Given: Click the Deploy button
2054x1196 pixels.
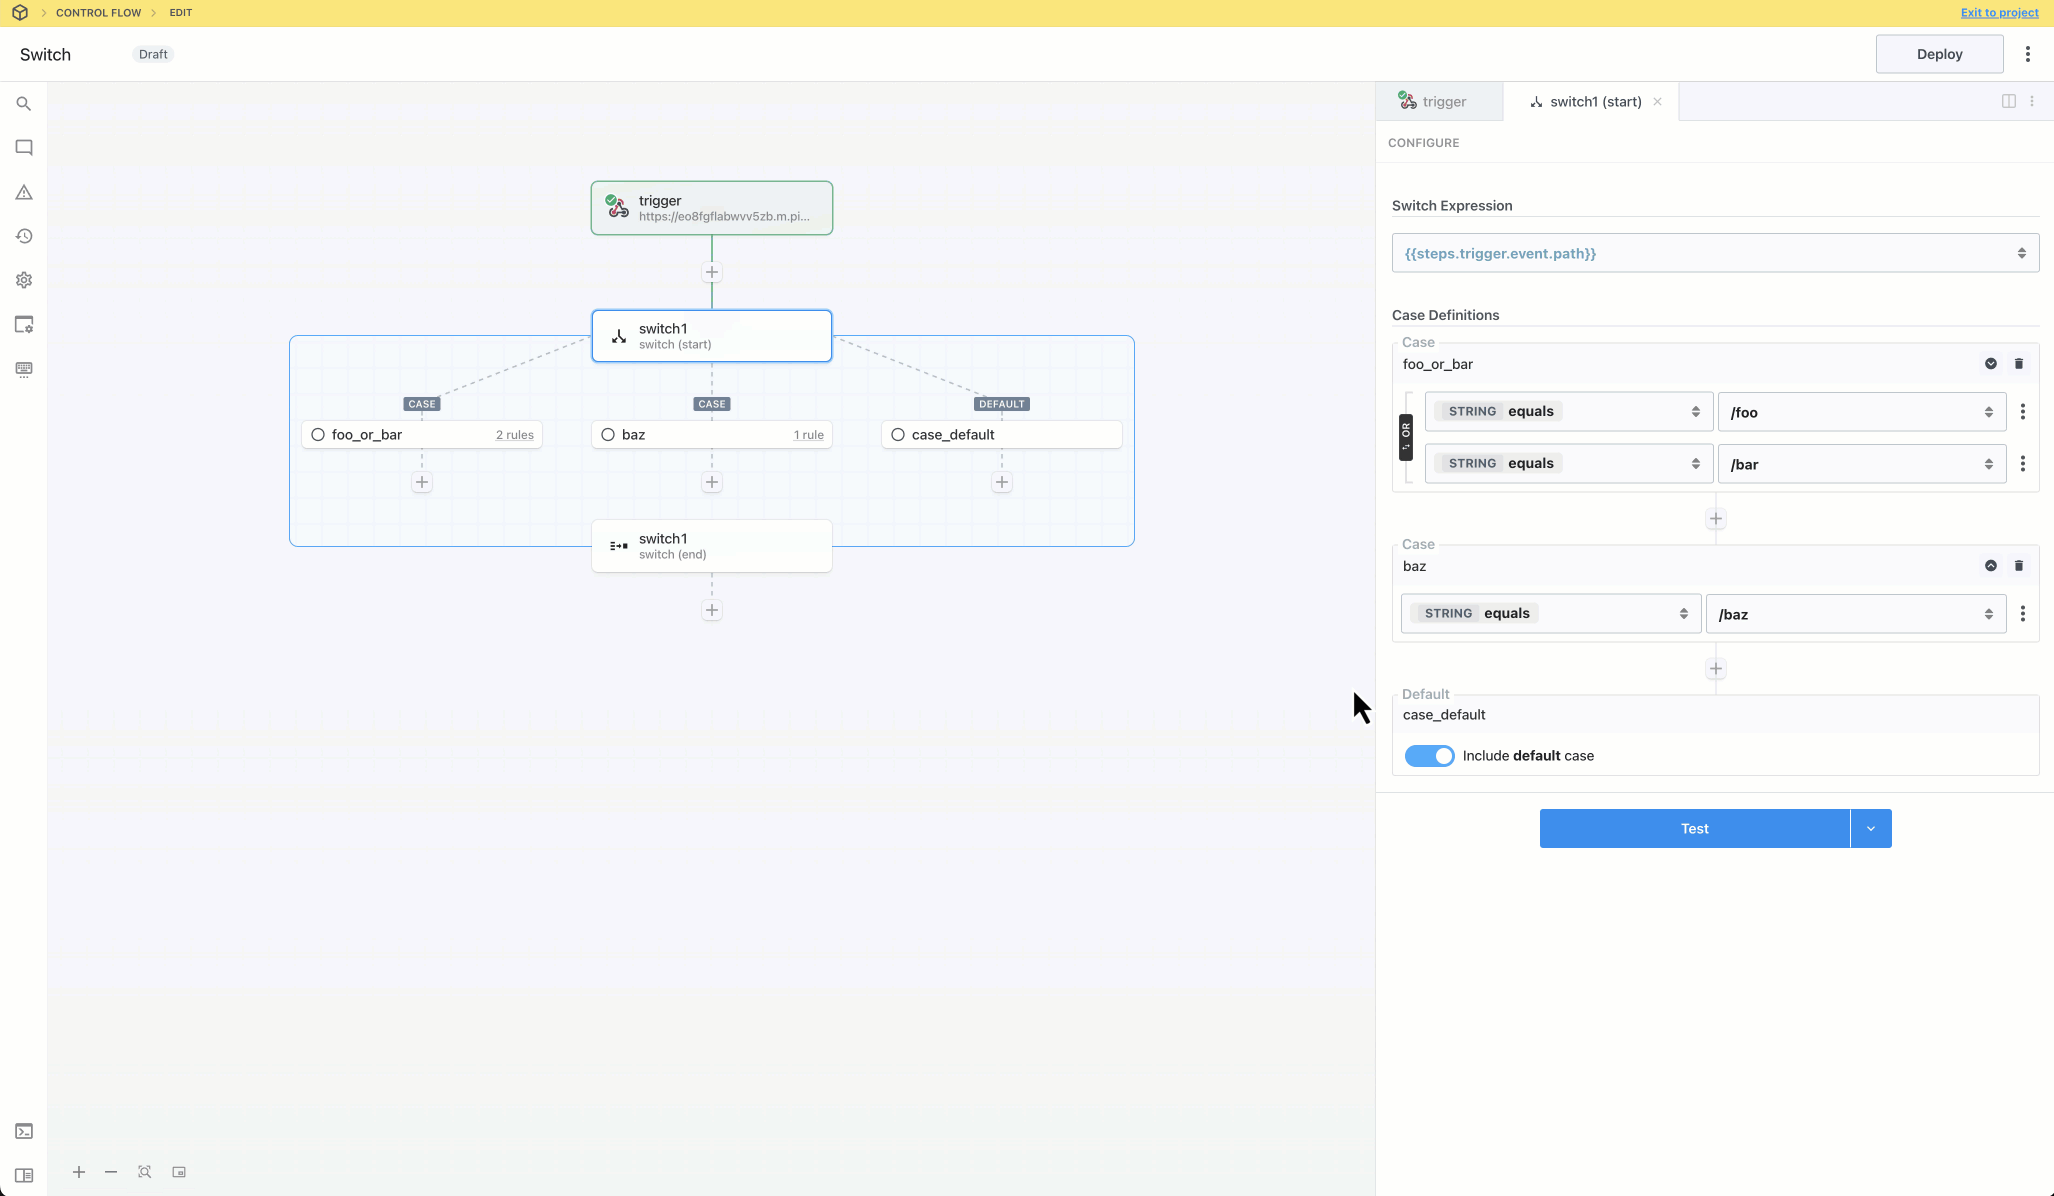Looking at the screenshot, I should pos(1938,54).
